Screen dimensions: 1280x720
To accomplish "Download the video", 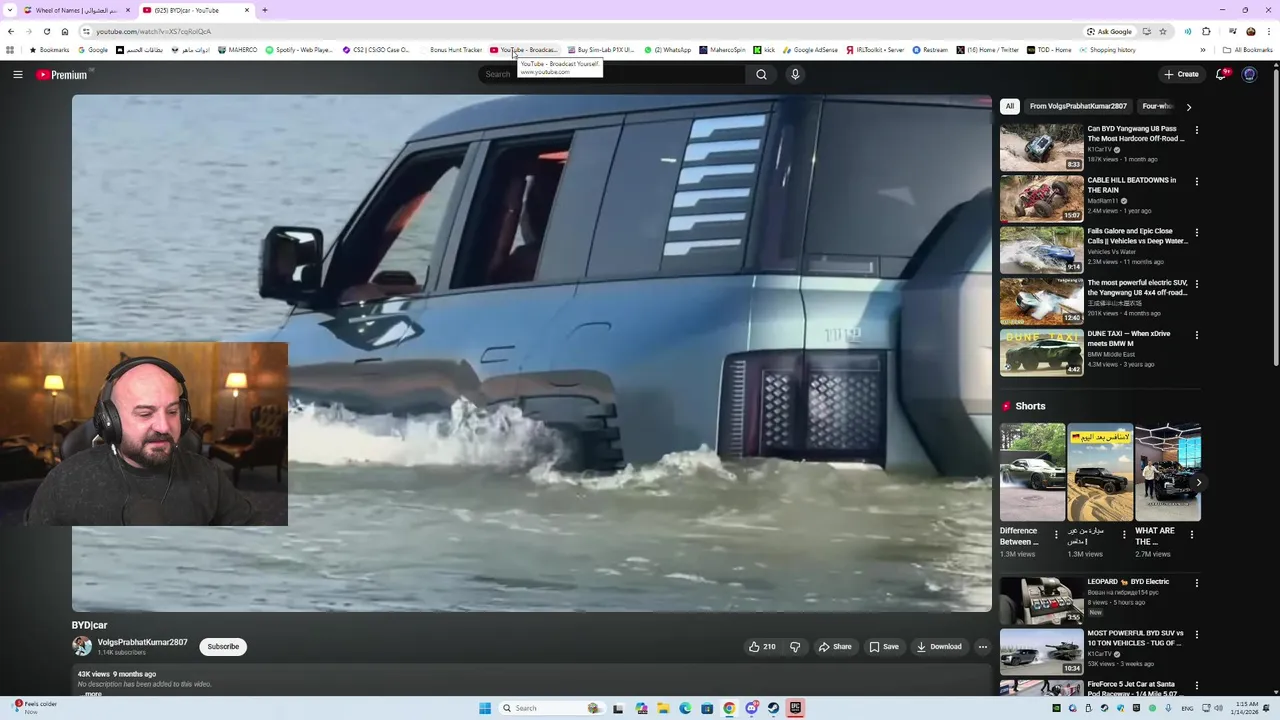I will [939, 647].
